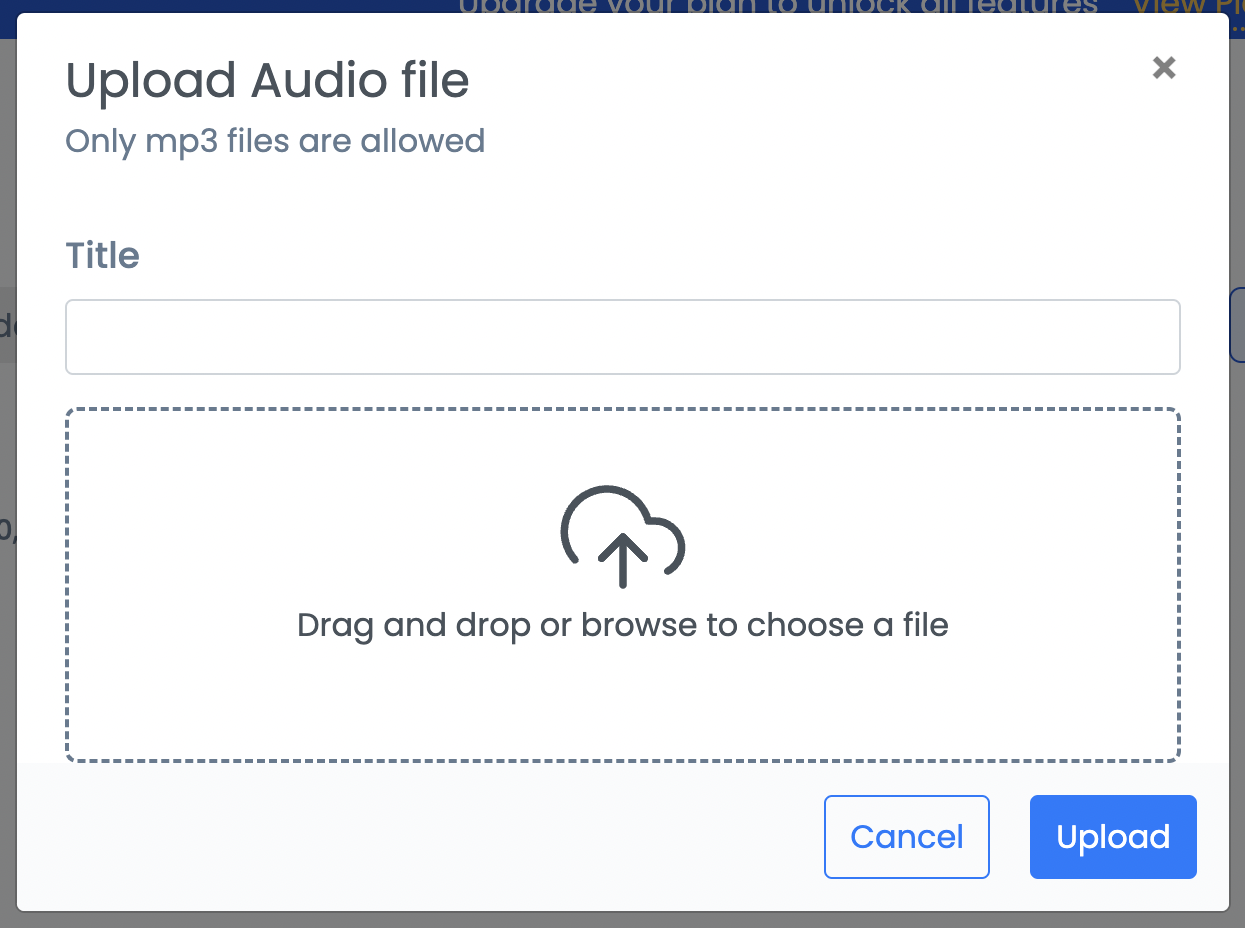This screenshot has height=928, width=1245.
Task: Click "Only mp3 files are allowed" note
Action: click(275, 141)
